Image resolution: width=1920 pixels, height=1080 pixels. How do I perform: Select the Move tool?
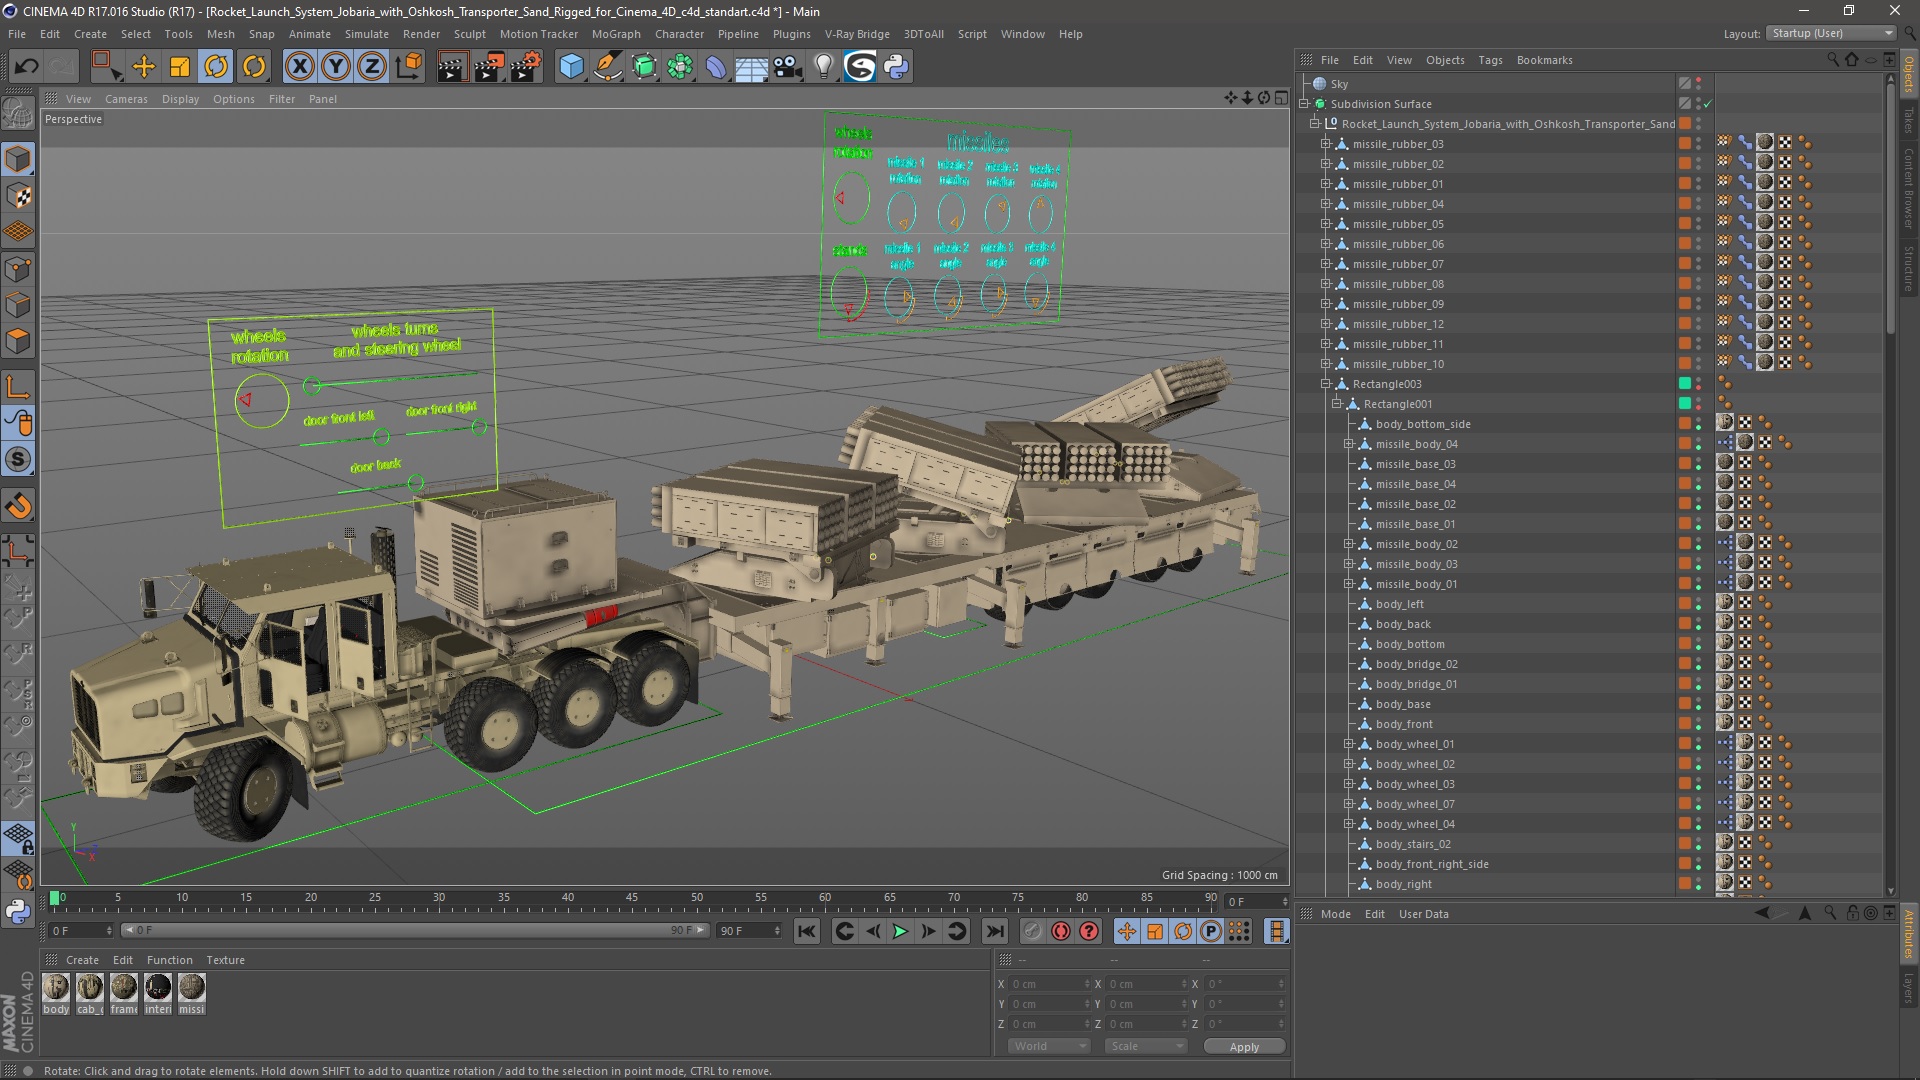(143, 67)
